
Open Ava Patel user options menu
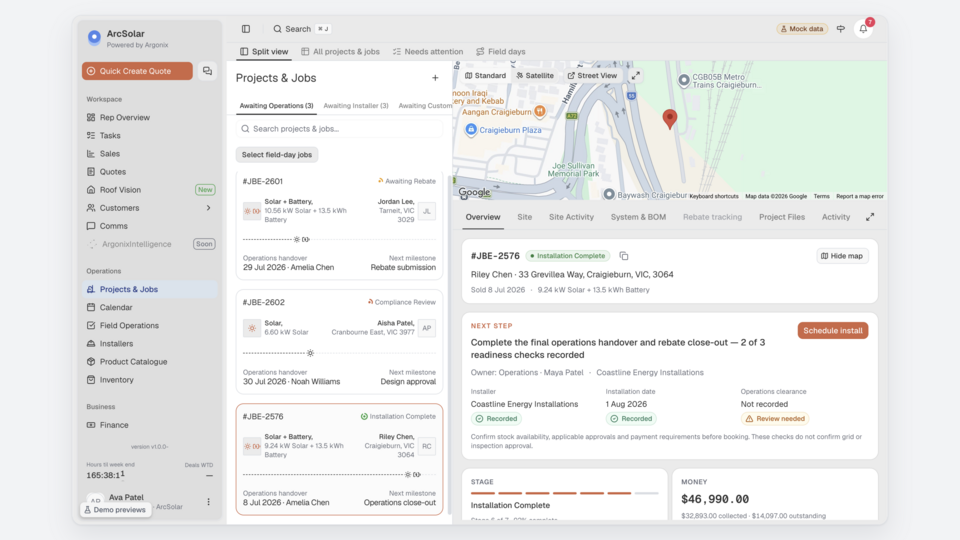pos(208,501)
